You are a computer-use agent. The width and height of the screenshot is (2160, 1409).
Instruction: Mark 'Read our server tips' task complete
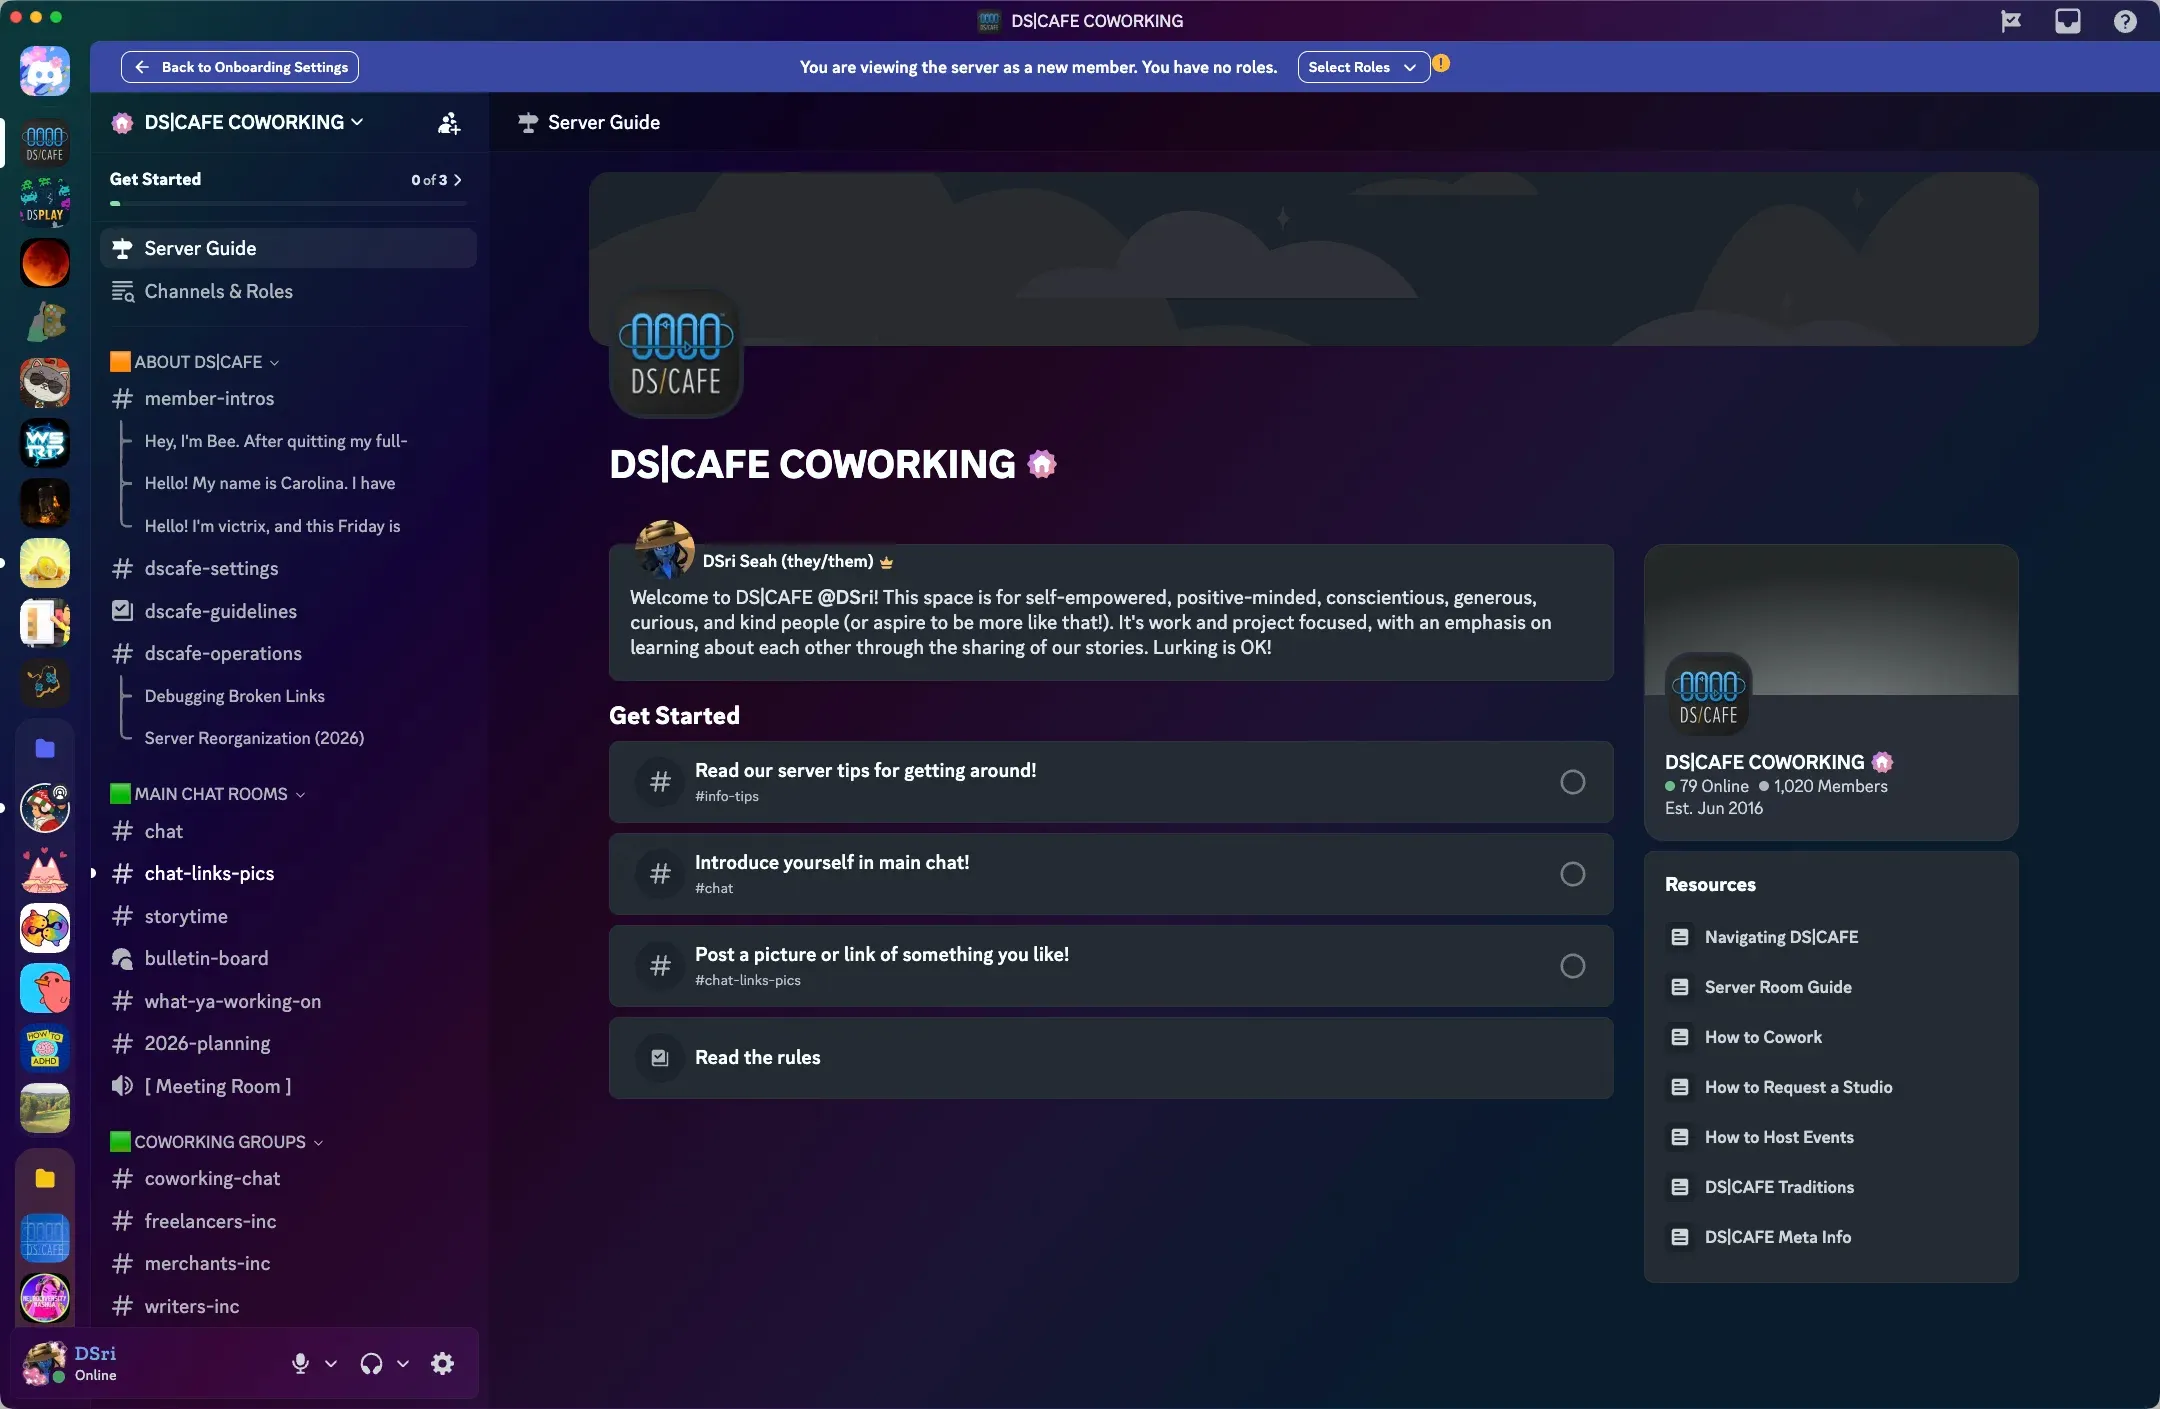1572,782
